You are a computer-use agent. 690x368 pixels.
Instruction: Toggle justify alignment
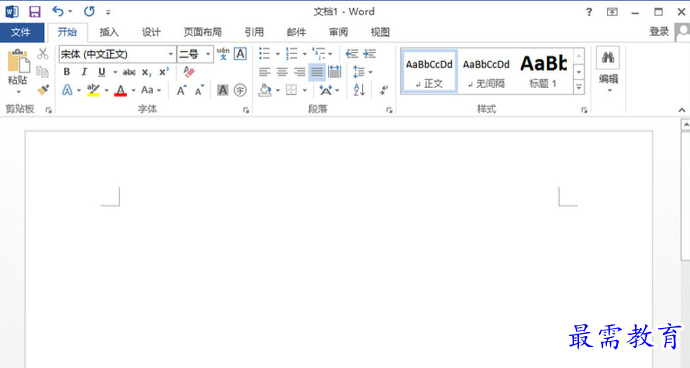tap(317, 72)
